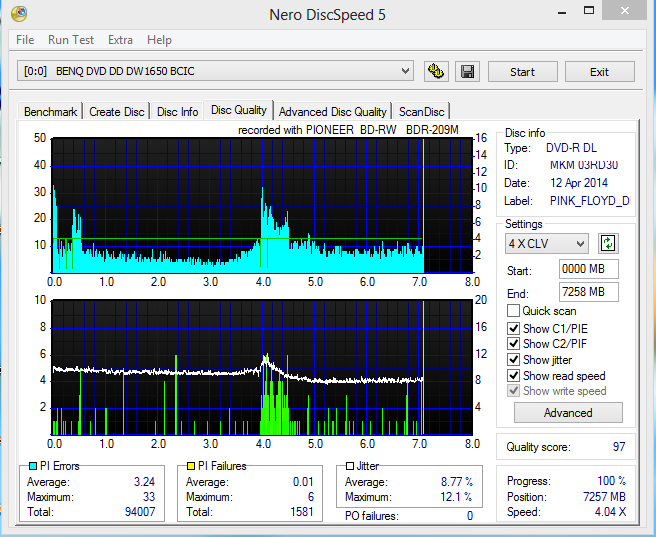Minimize the Nero DiscSpeed window
This screenshot has height=537, width=656.
(562, 11)
